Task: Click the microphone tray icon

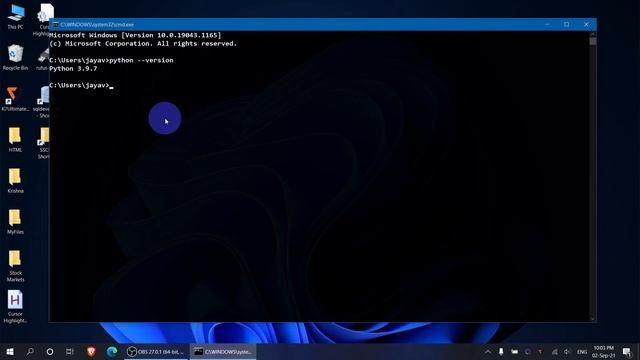Action: [x=501, y=351]
